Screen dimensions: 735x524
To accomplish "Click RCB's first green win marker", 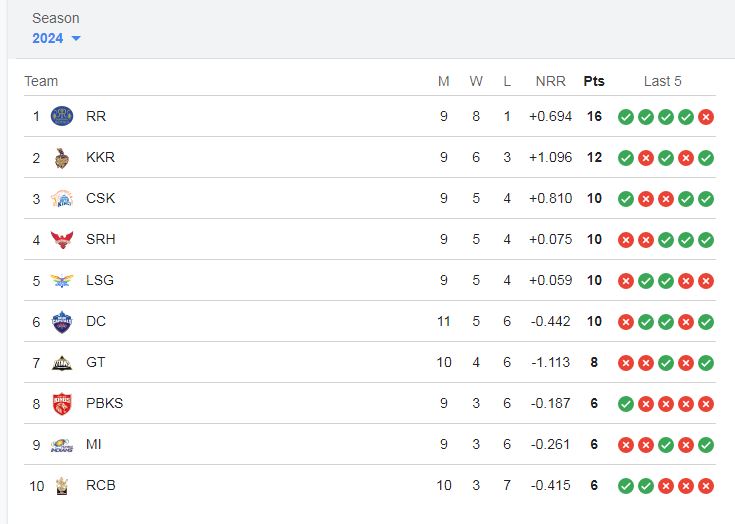I will tap(626, 486).
